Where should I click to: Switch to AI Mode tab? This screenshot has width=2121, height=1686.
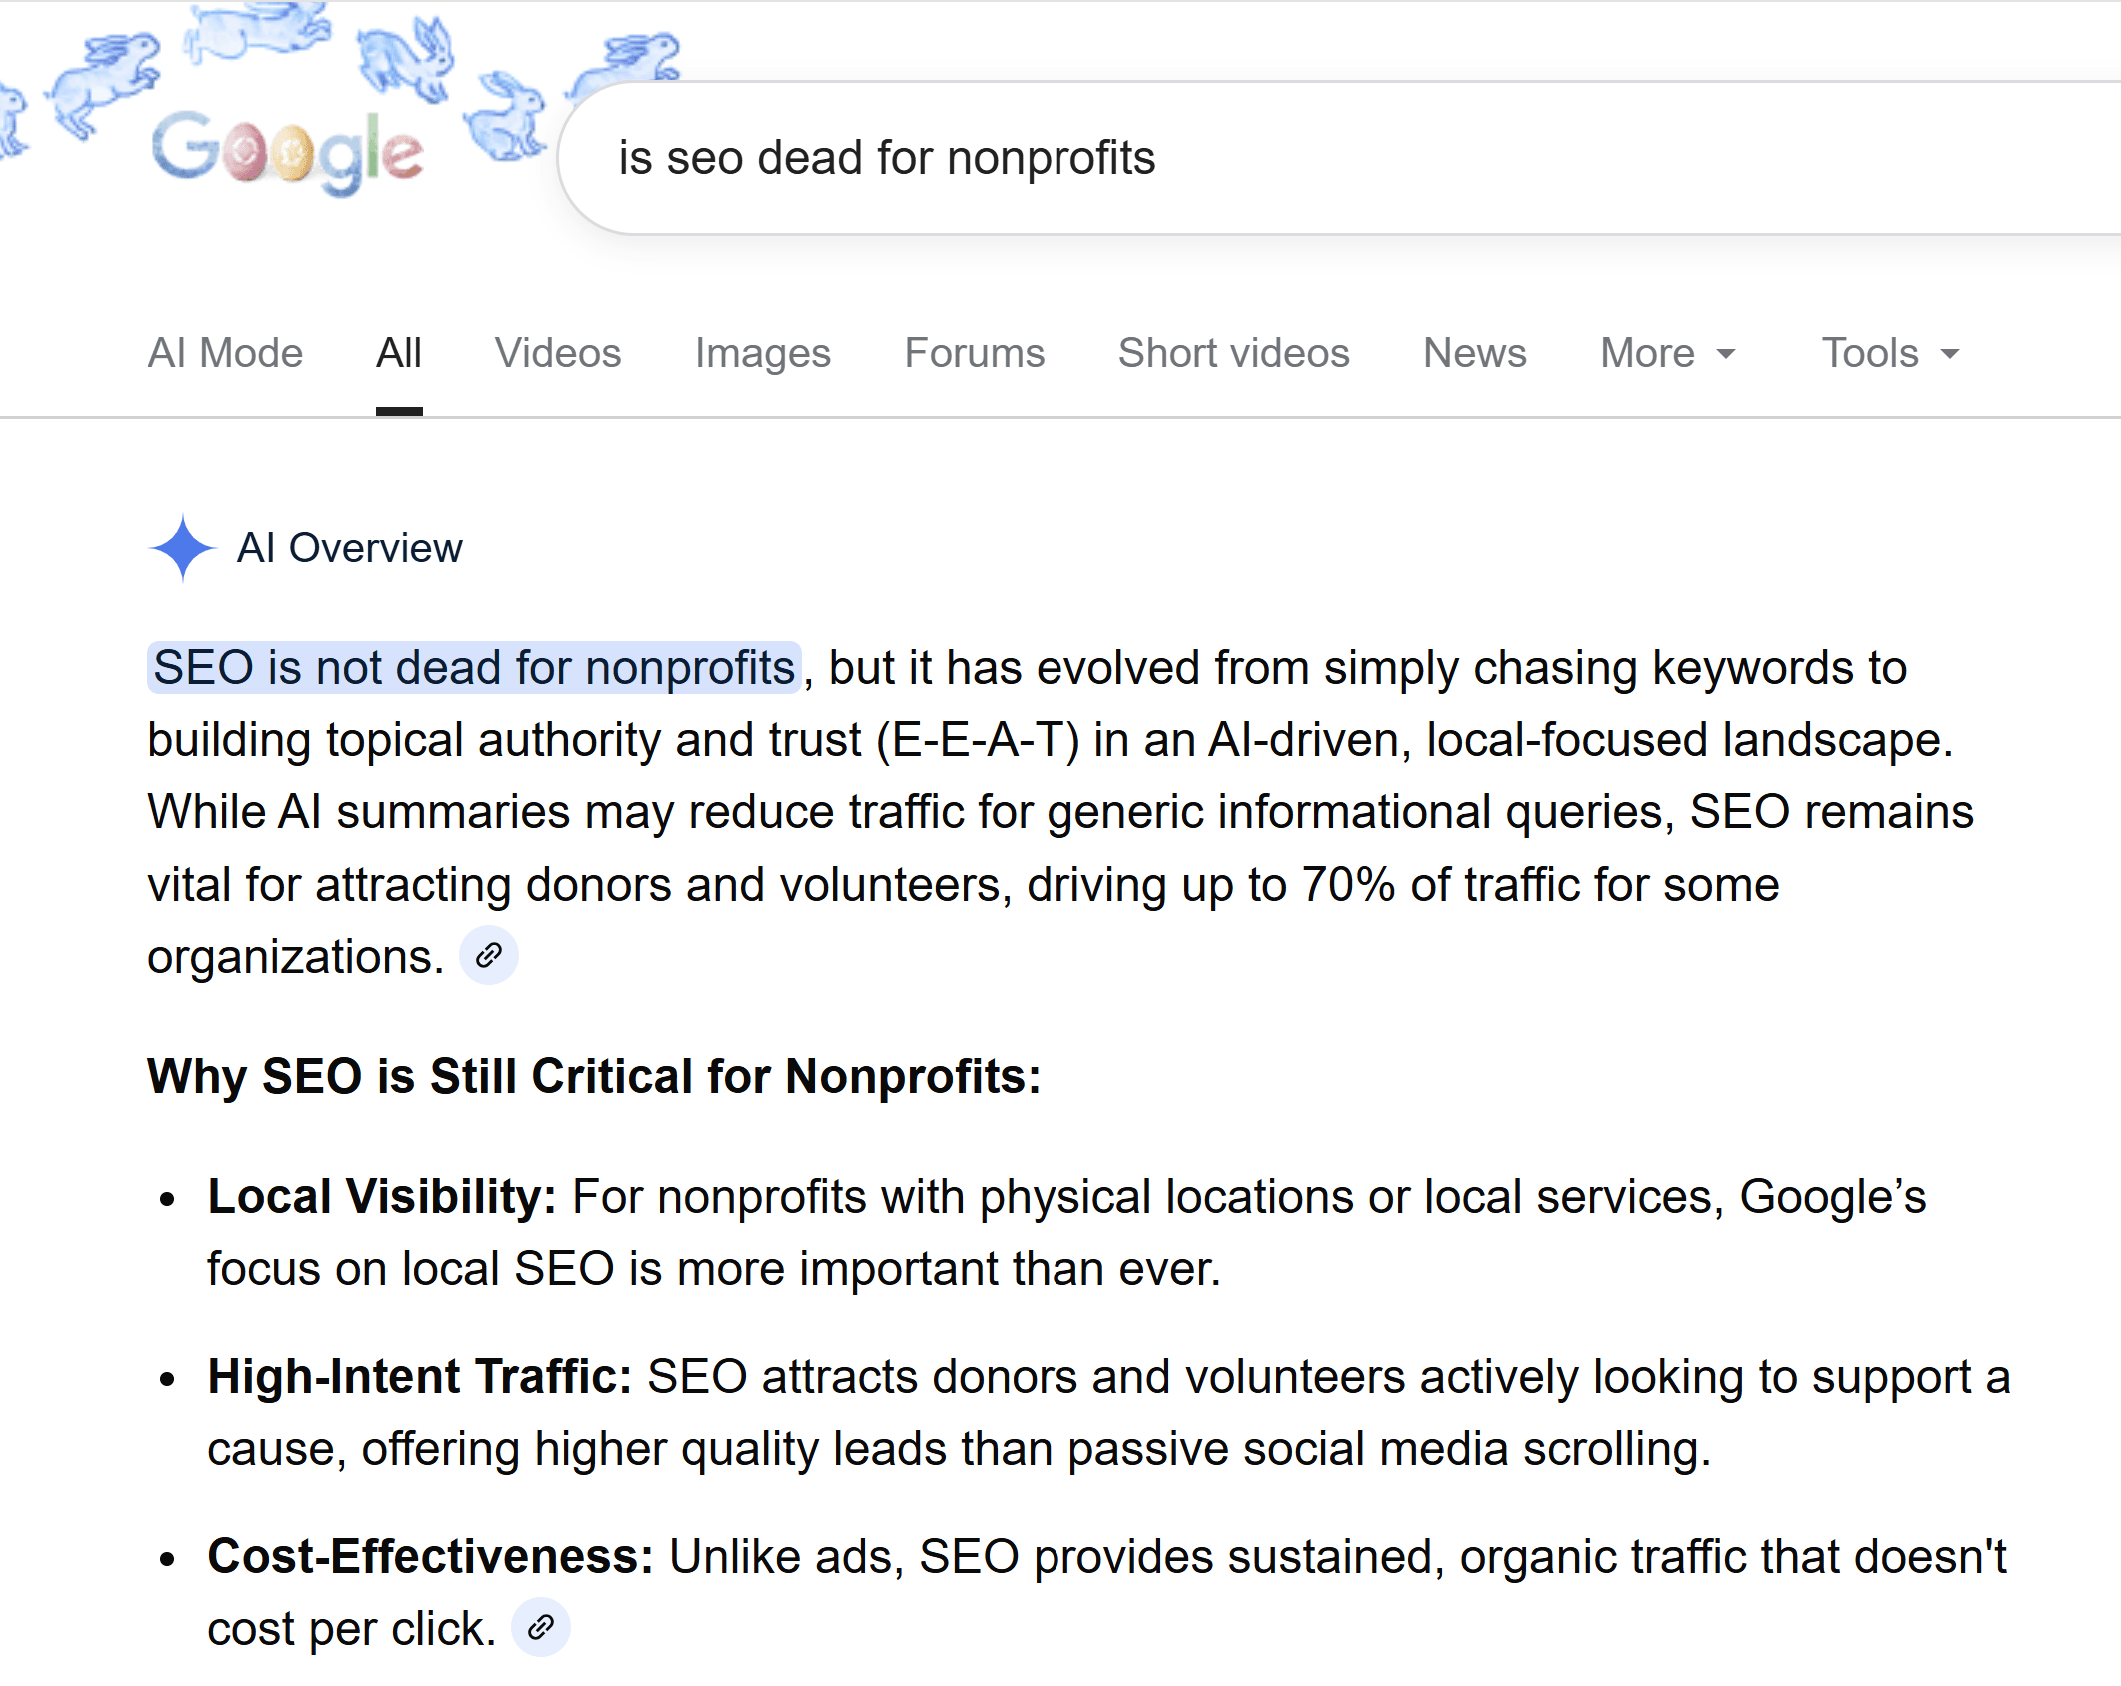tap(225, 353)
